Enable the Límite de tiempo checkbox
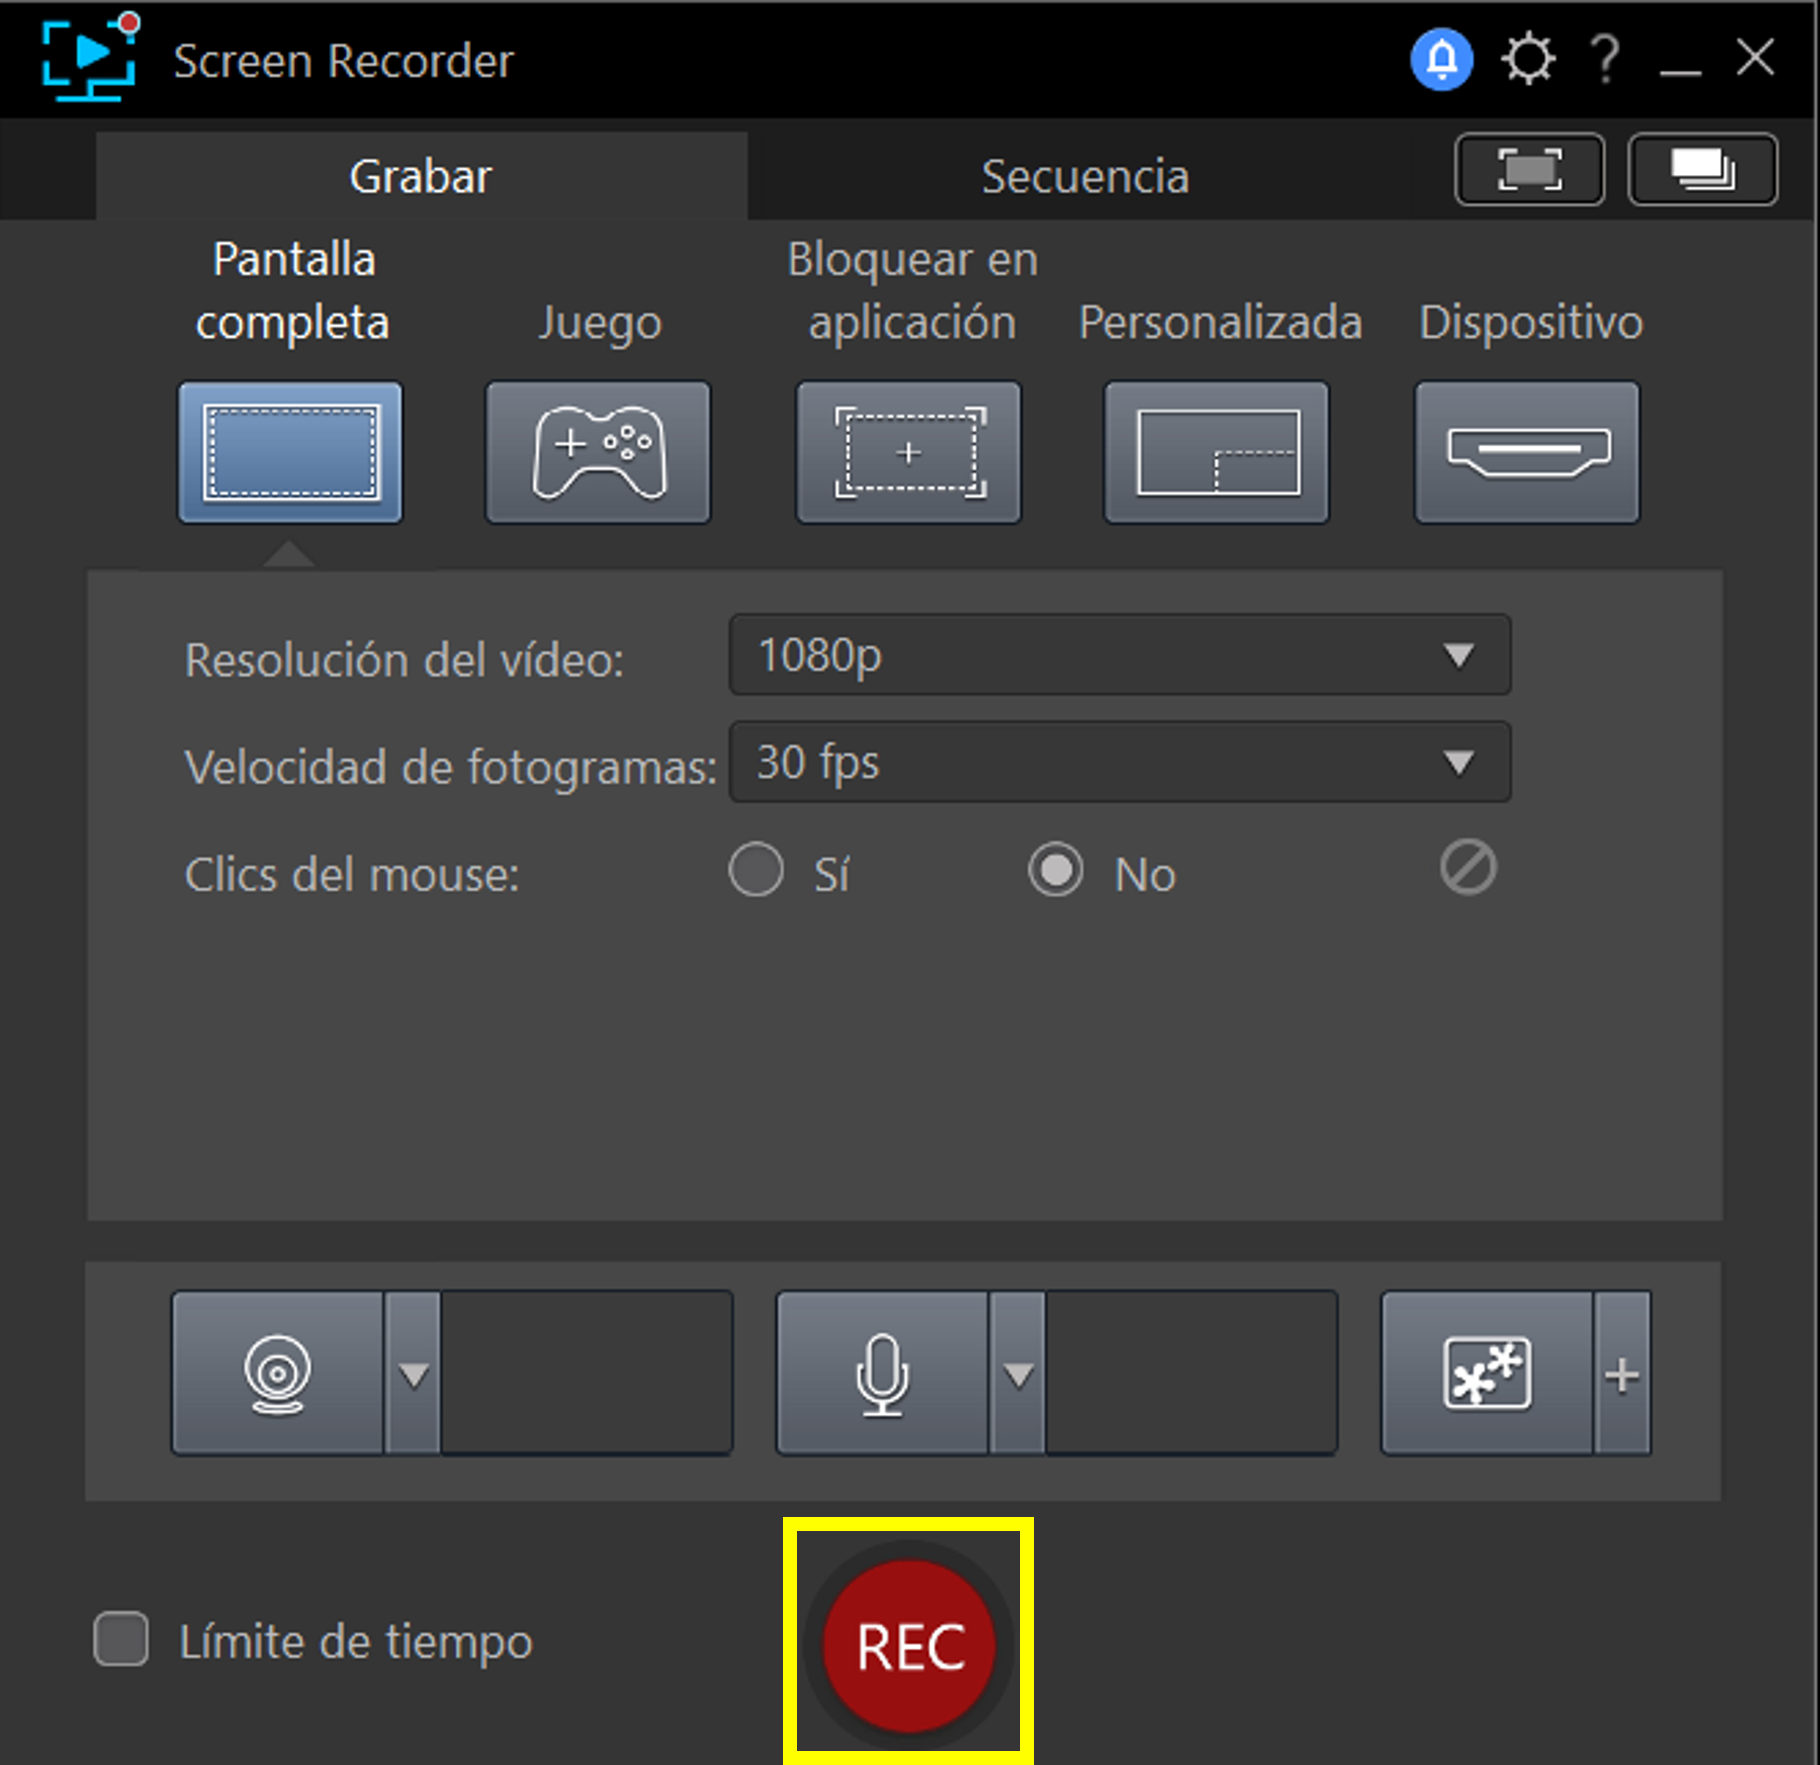This screenshot has height=1765, width=1820. point(119,1640)
